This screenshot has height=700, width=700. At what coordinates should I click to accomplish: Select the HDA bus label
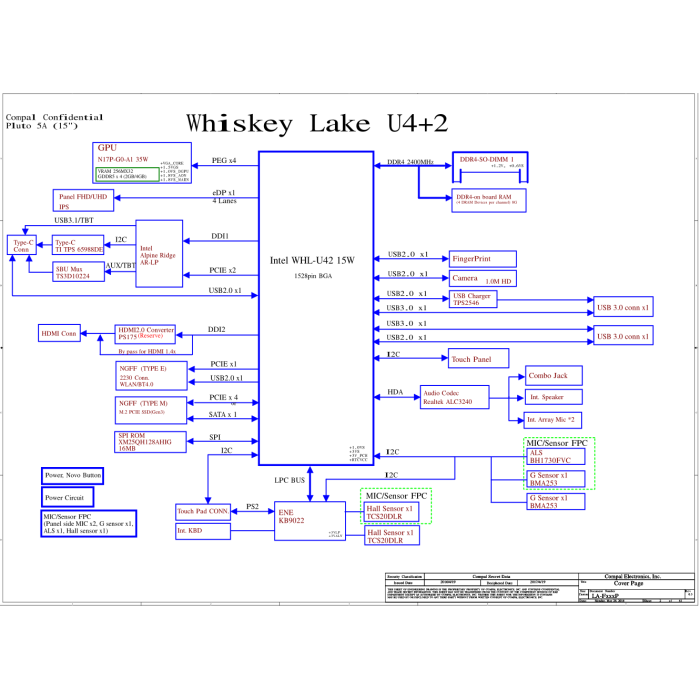click(395, 392)
